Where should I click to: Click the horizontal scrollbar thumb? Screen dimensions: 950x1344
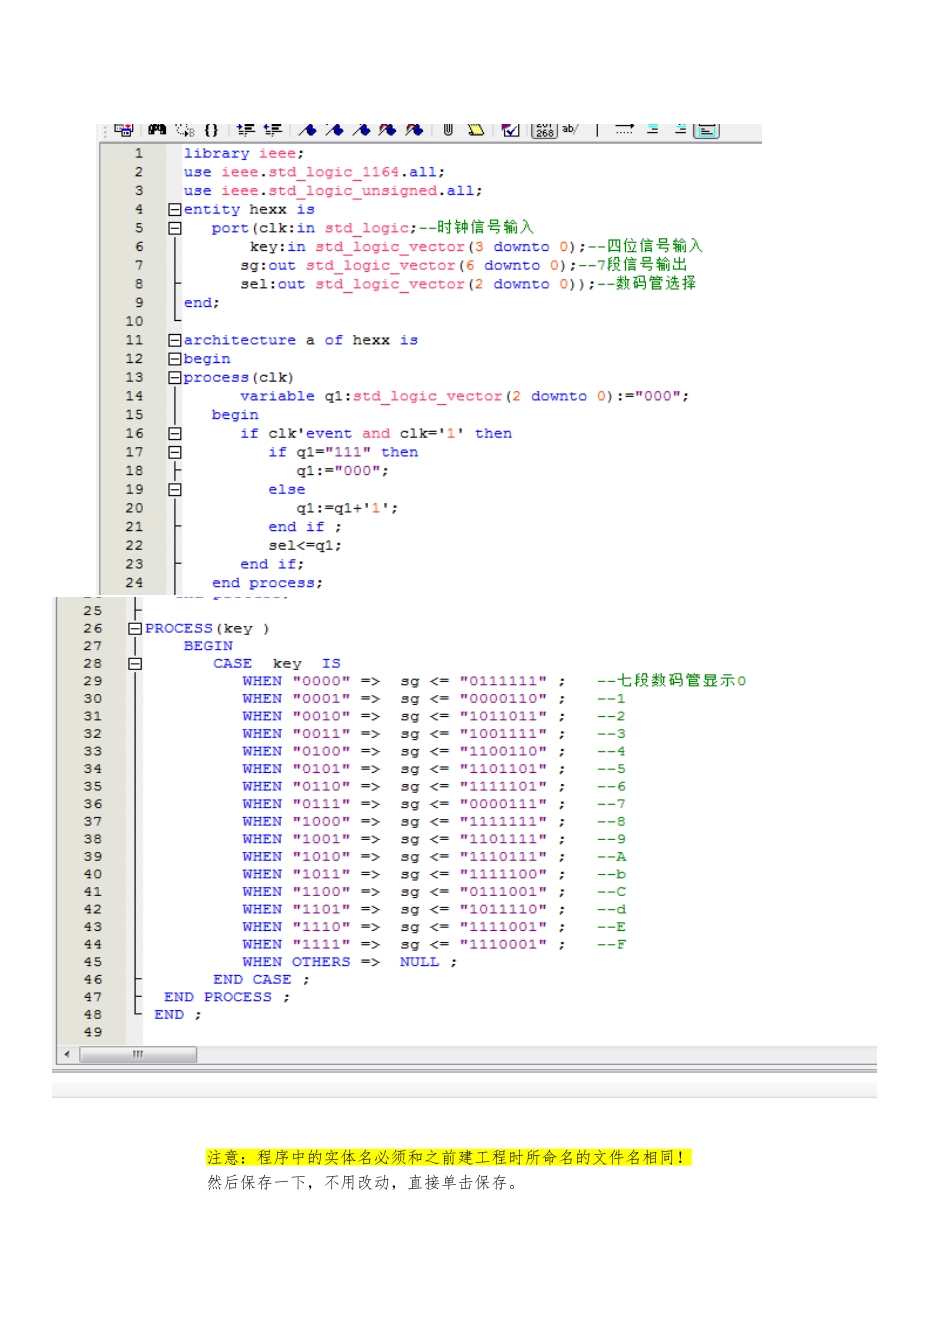137,1054
